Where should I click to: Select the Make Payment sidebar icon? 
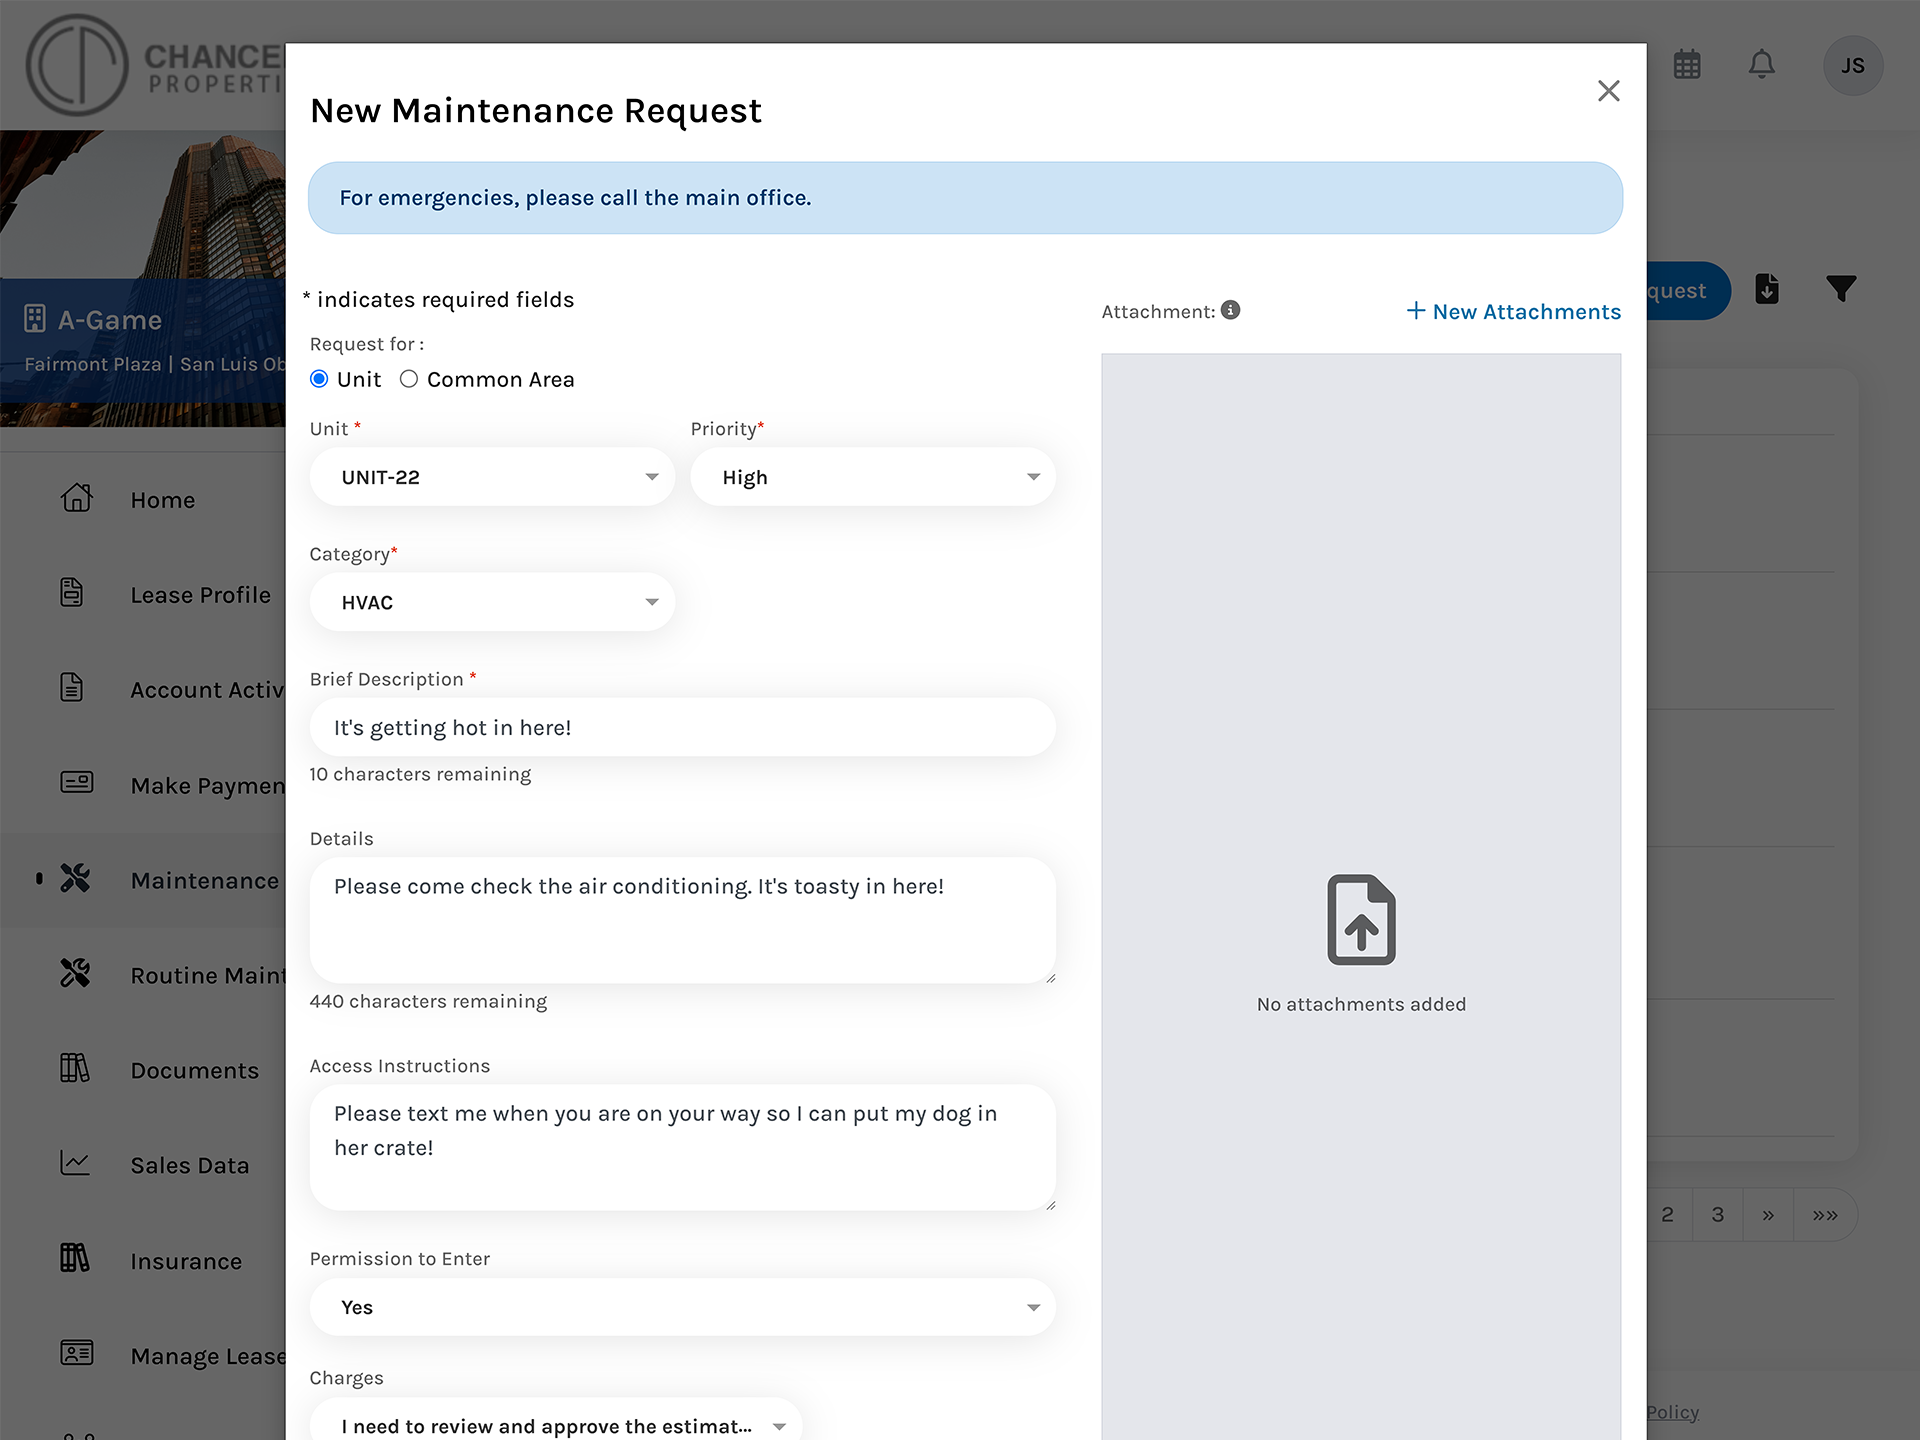pyautogui.click(x=75, y=783)
